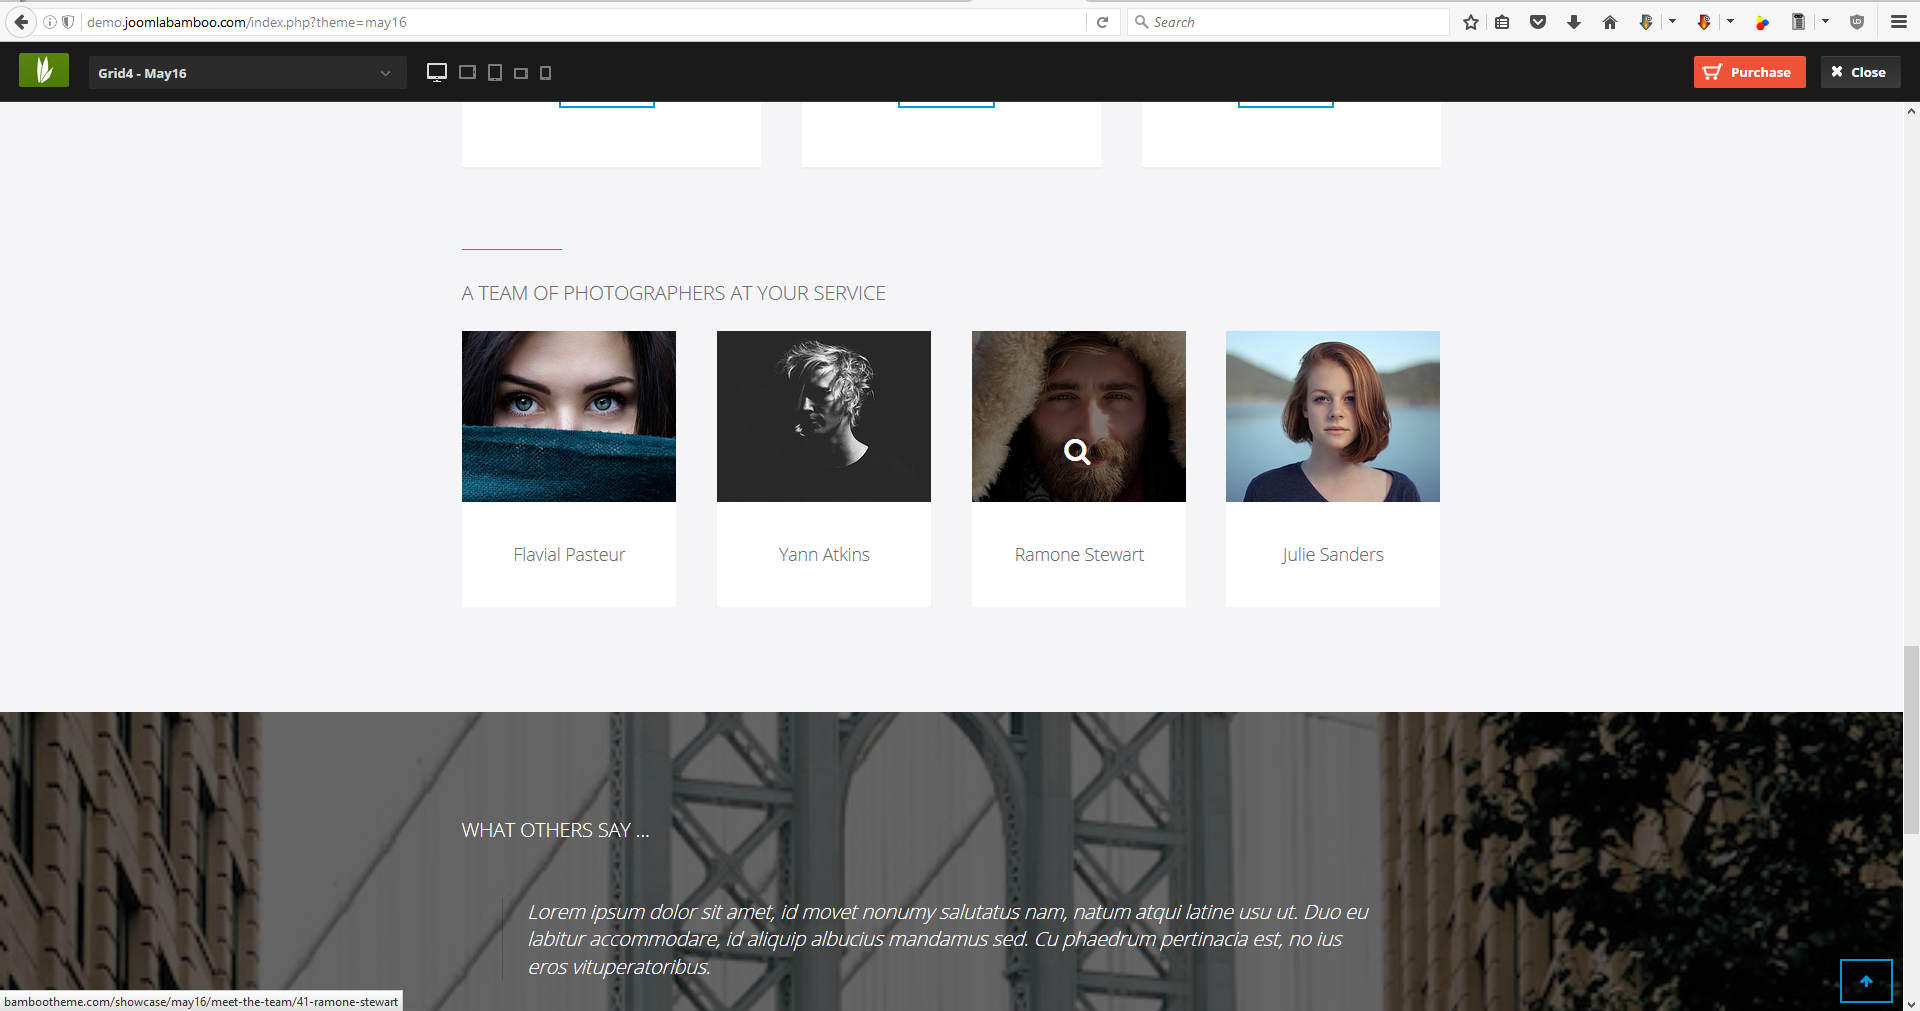
Task: Open Flavial Pasteur's photo
Action: [569, 416]
